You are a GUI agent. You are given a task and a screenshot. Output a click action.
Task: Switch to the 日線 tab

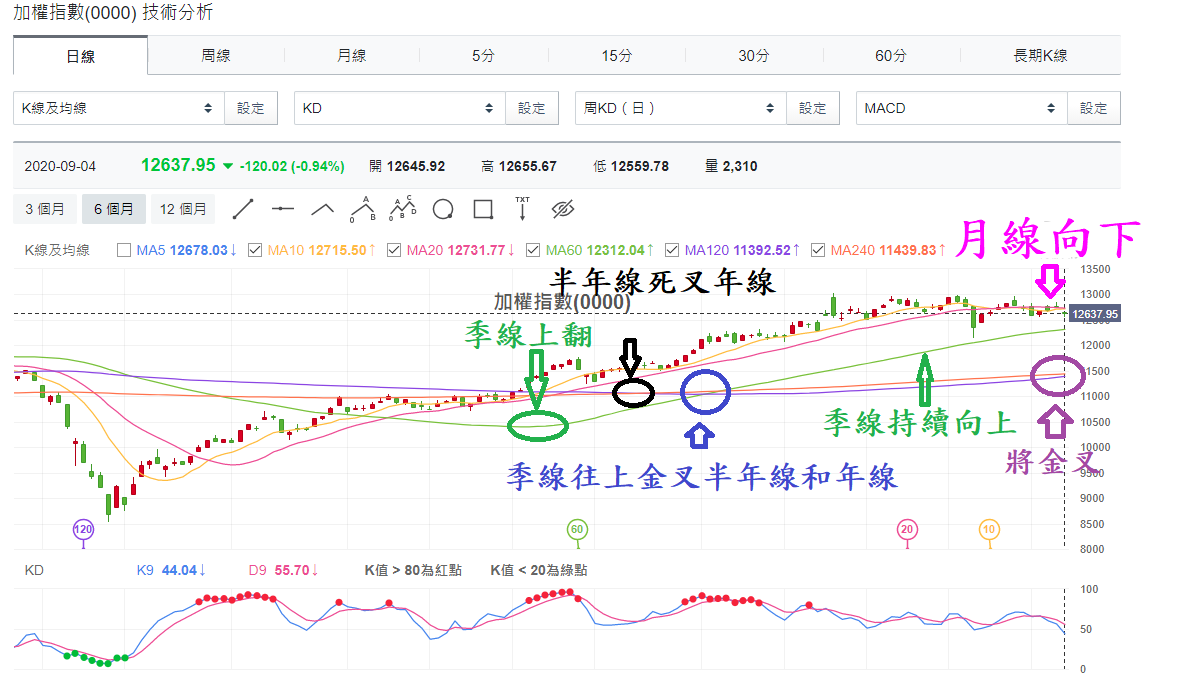coord(81,56)
